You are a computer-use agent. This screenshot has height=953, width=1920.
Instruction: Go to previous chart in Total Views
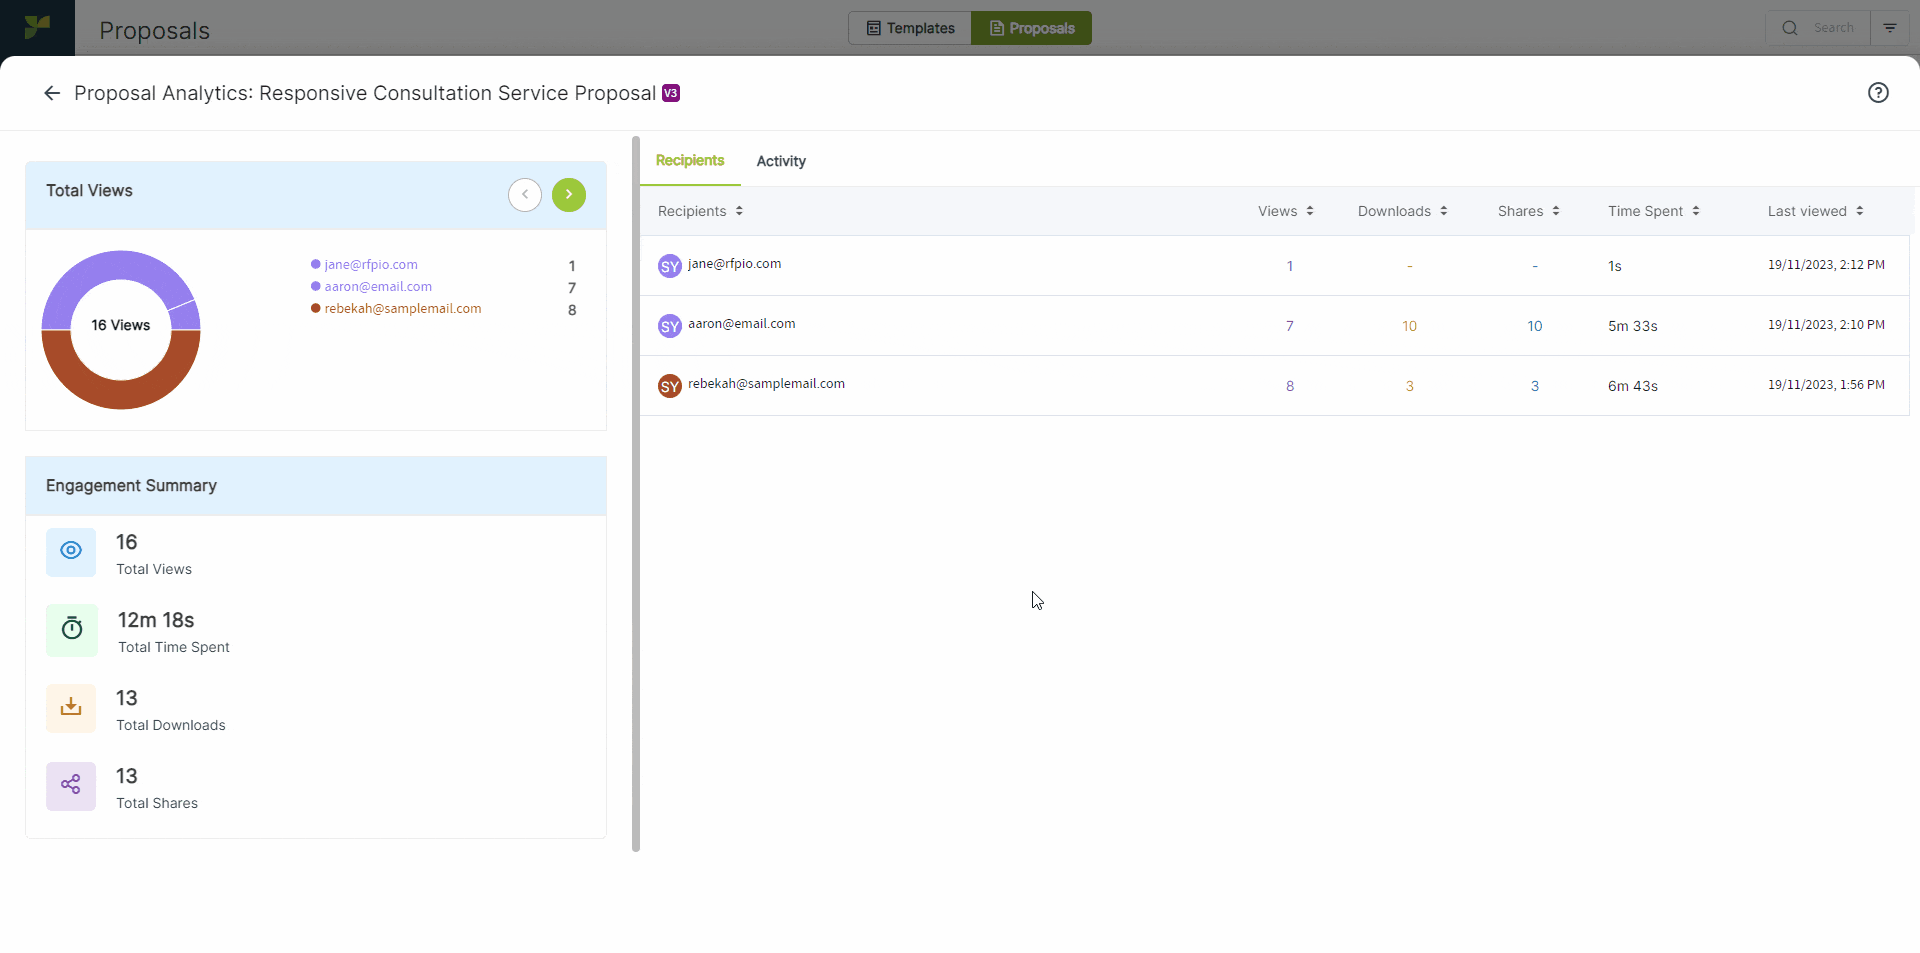coord(525,194)
